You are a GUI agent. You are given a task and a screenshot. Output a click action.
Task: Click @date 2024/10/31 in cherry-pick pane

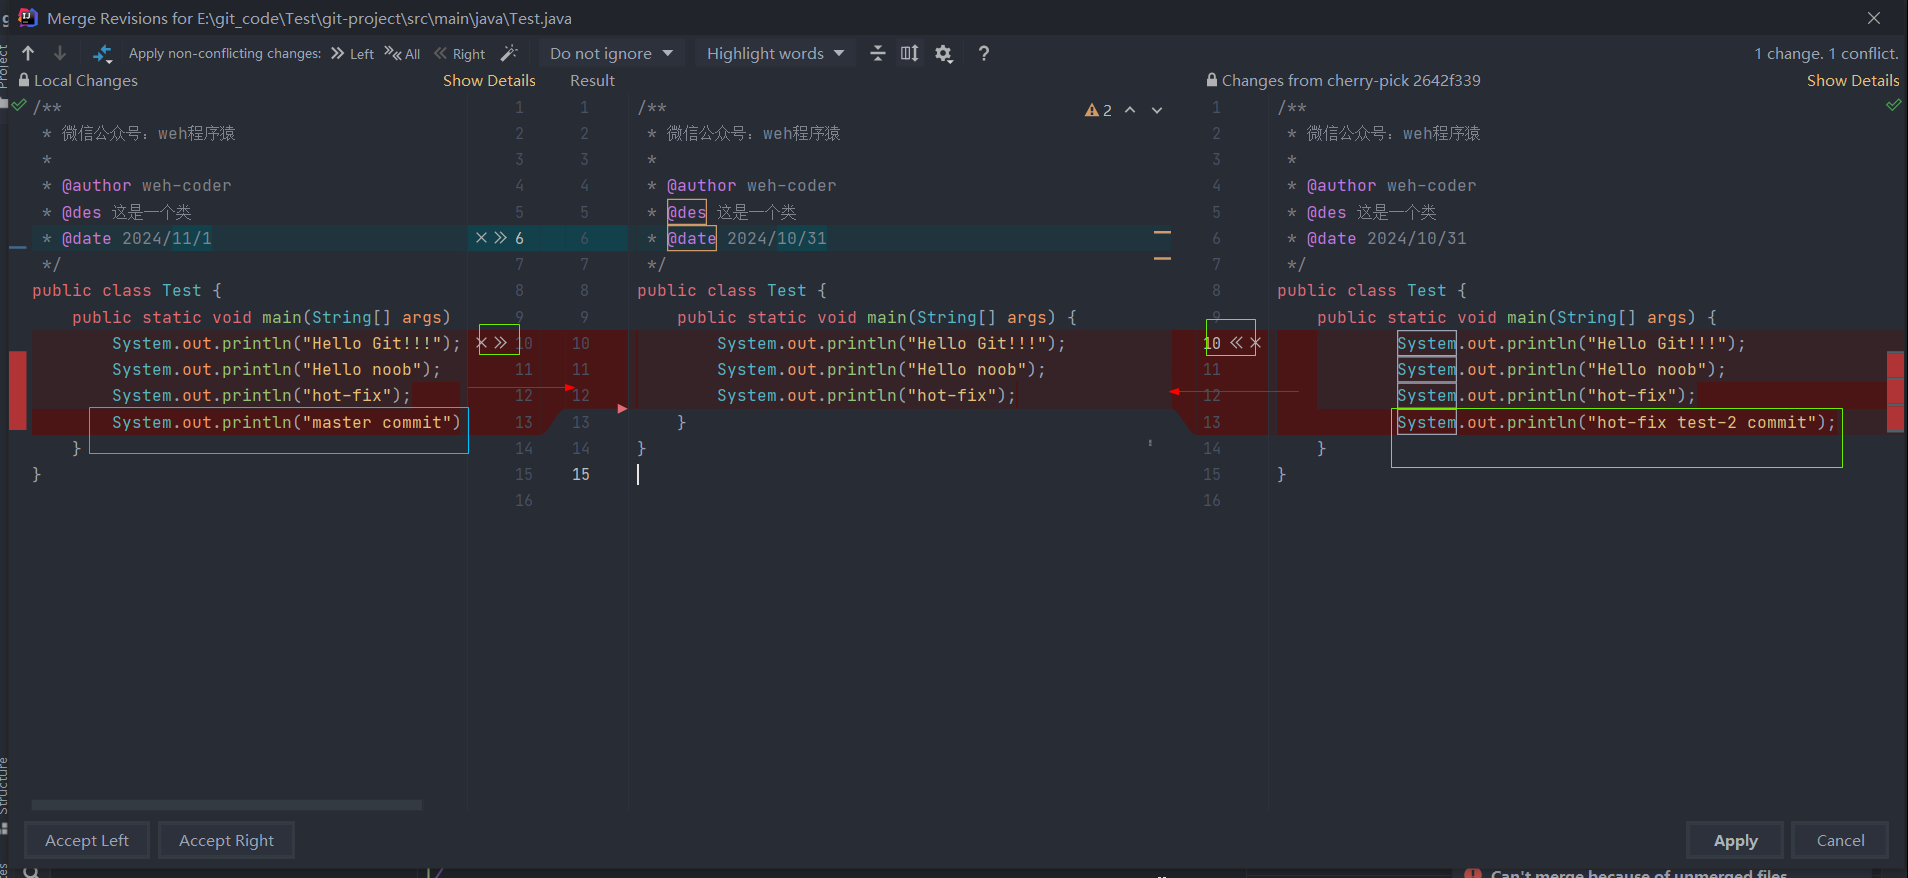point(1386,238)
